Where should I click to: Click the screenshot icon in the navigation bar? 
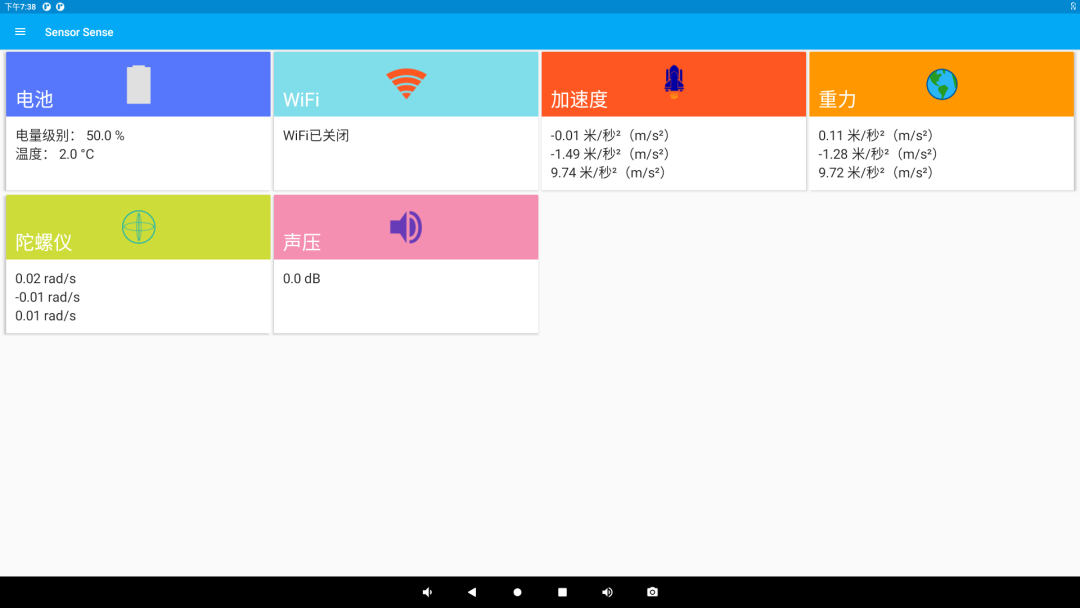[x=652, y=592]
